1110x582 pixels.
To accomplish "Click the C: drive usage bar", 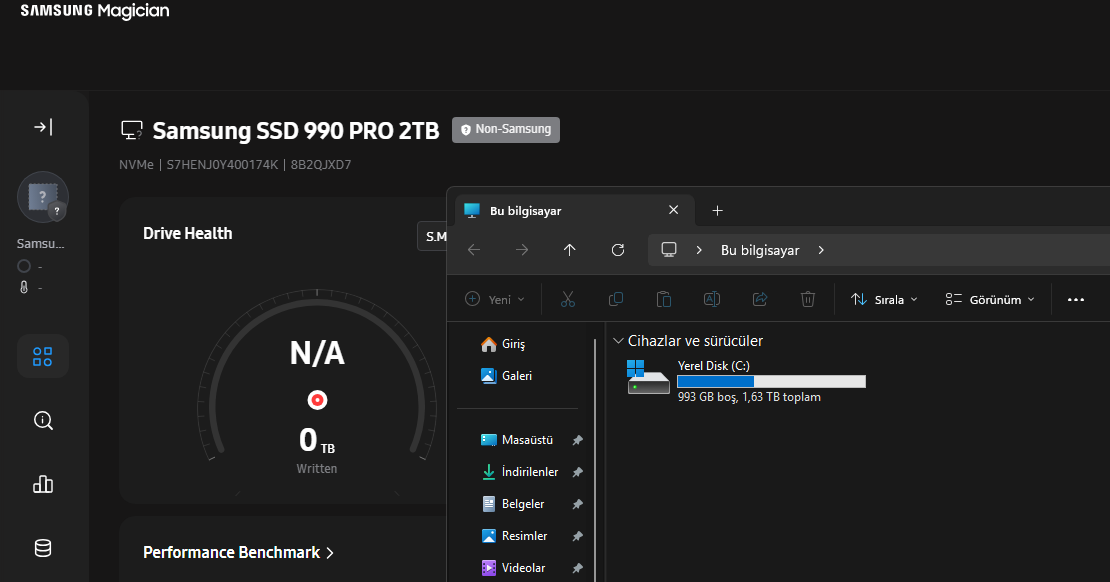I will 771,382.
